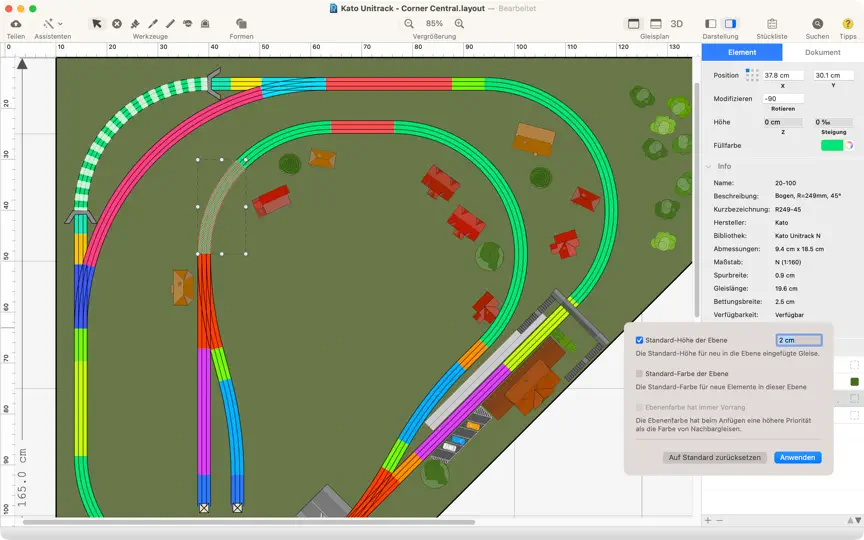Expand the Assistenten dropdown chevron

tap(60, 24)
